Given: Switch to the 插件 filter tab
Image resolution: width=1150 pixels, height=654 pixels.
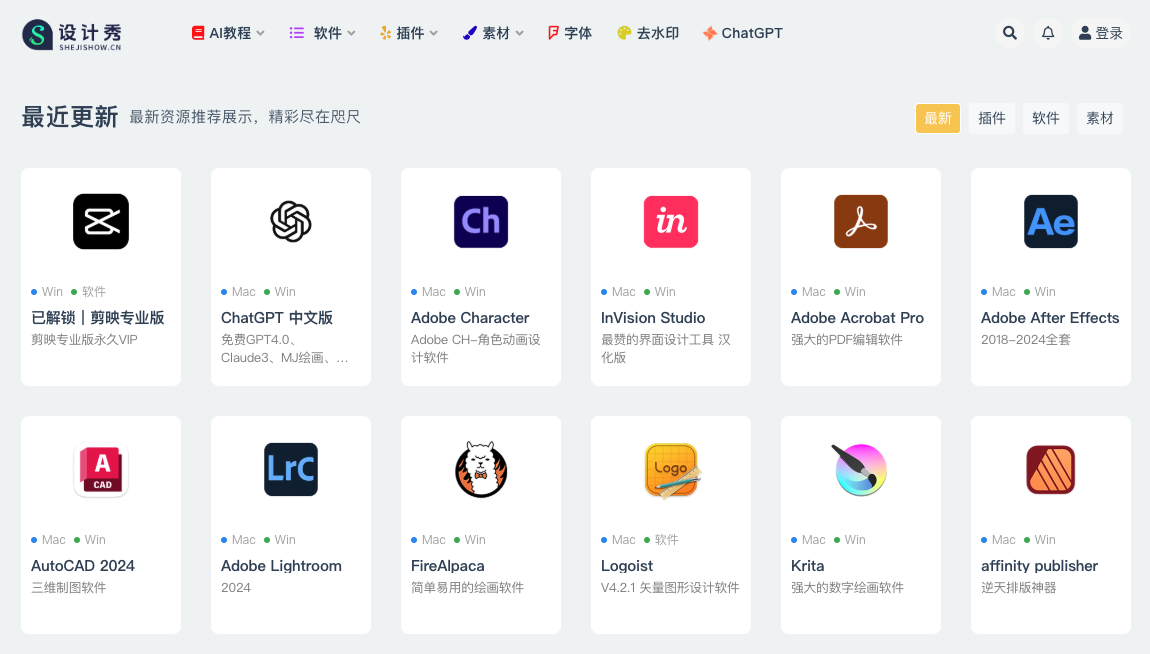Looking at the screenshot, I should click(992, 118).
